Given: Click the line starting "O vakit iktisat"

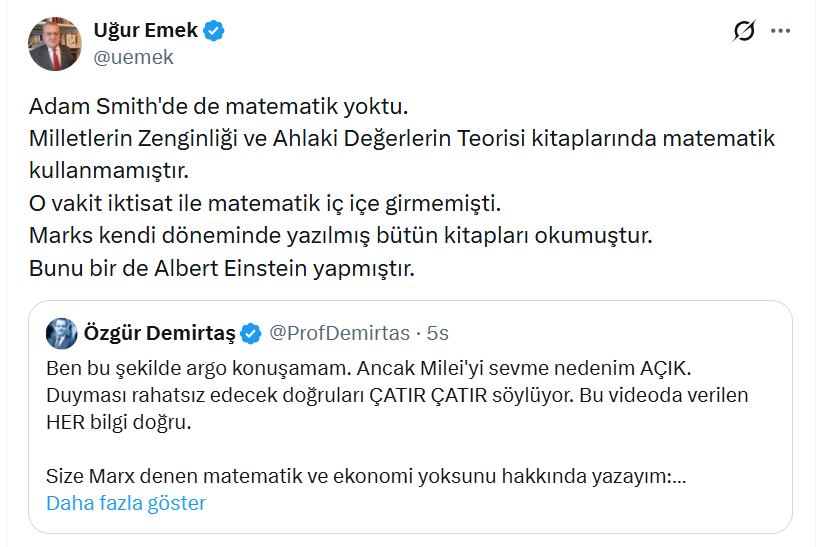Looking at the screenshot, I should click(x=264, y=204).
